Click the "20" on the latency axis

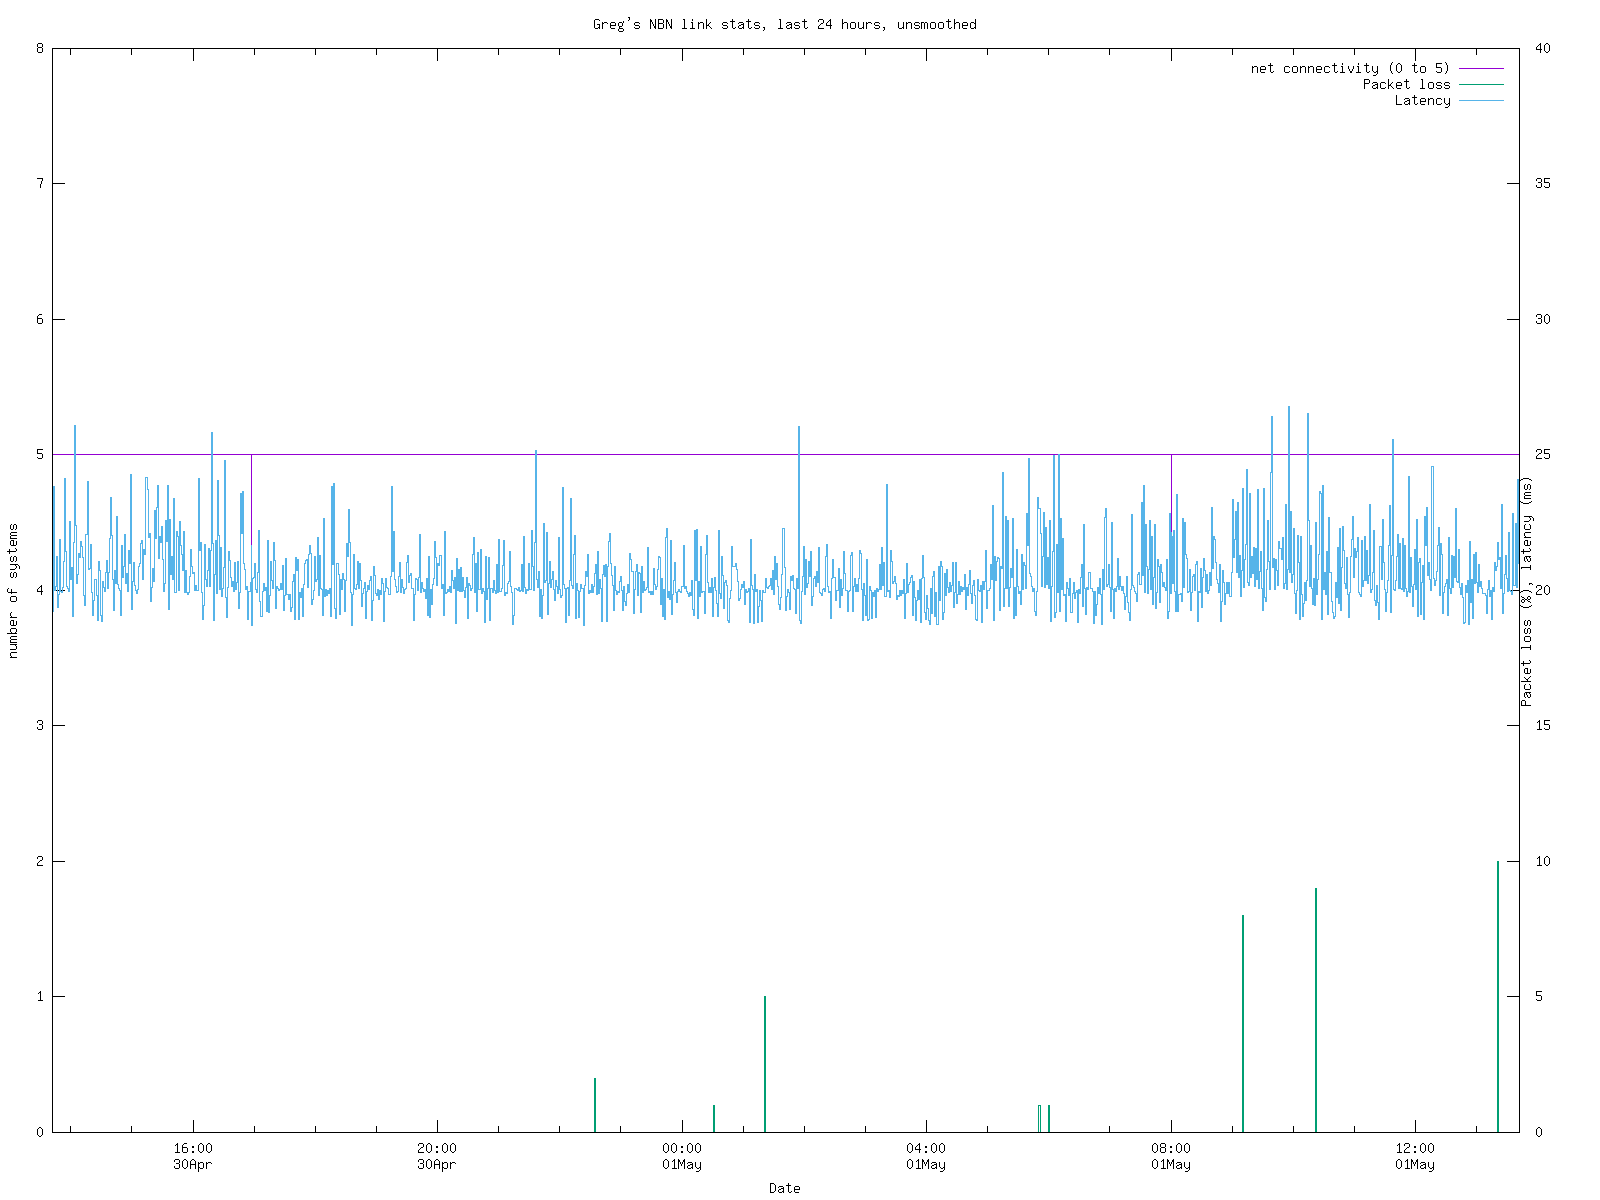pos(1543,590)
